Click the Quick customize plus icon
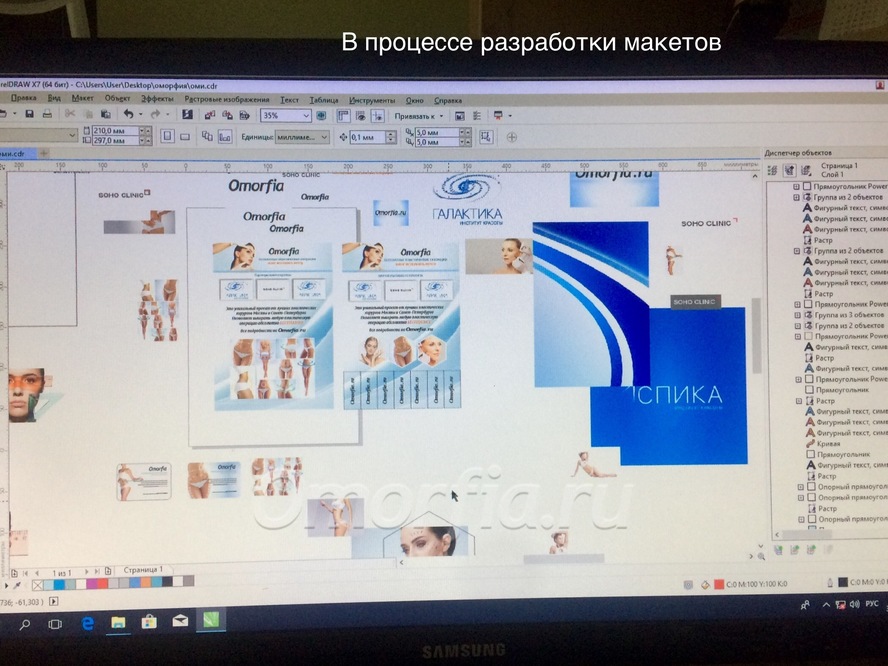The image size is (888, 666). coord(511,137)
